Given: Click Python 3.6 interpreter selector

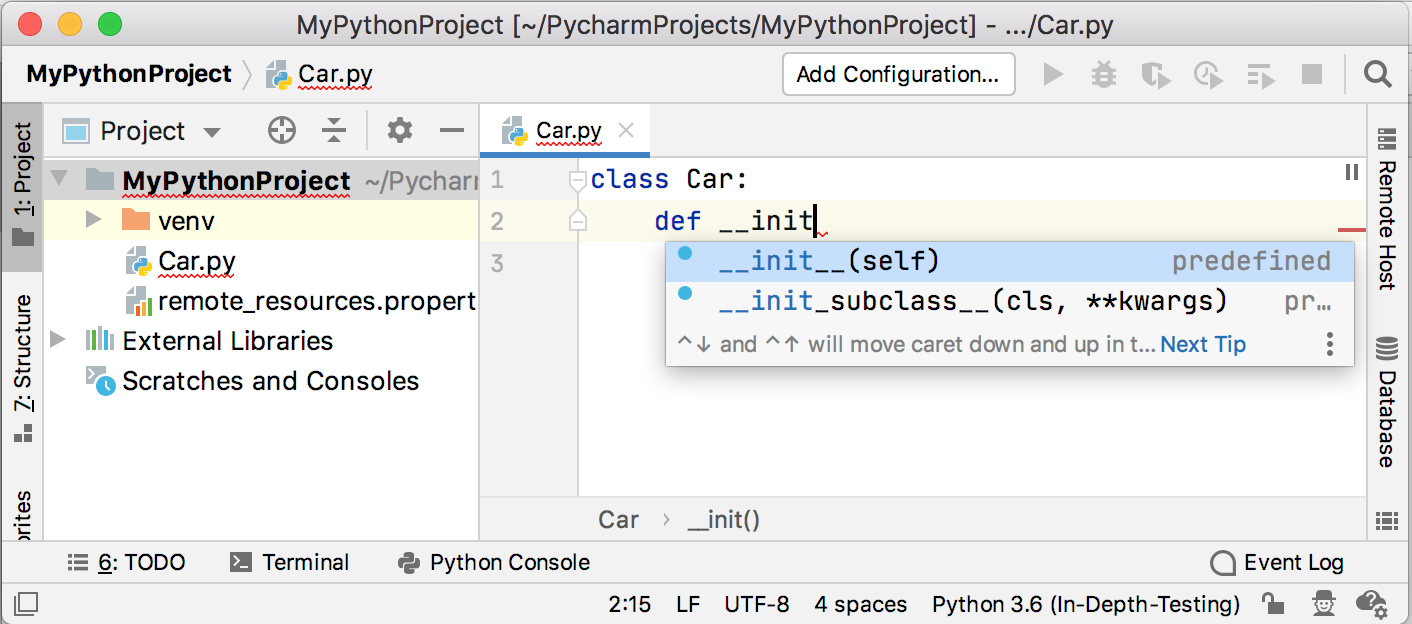Looking at the screenshot, I should [x=1086, y=604].
